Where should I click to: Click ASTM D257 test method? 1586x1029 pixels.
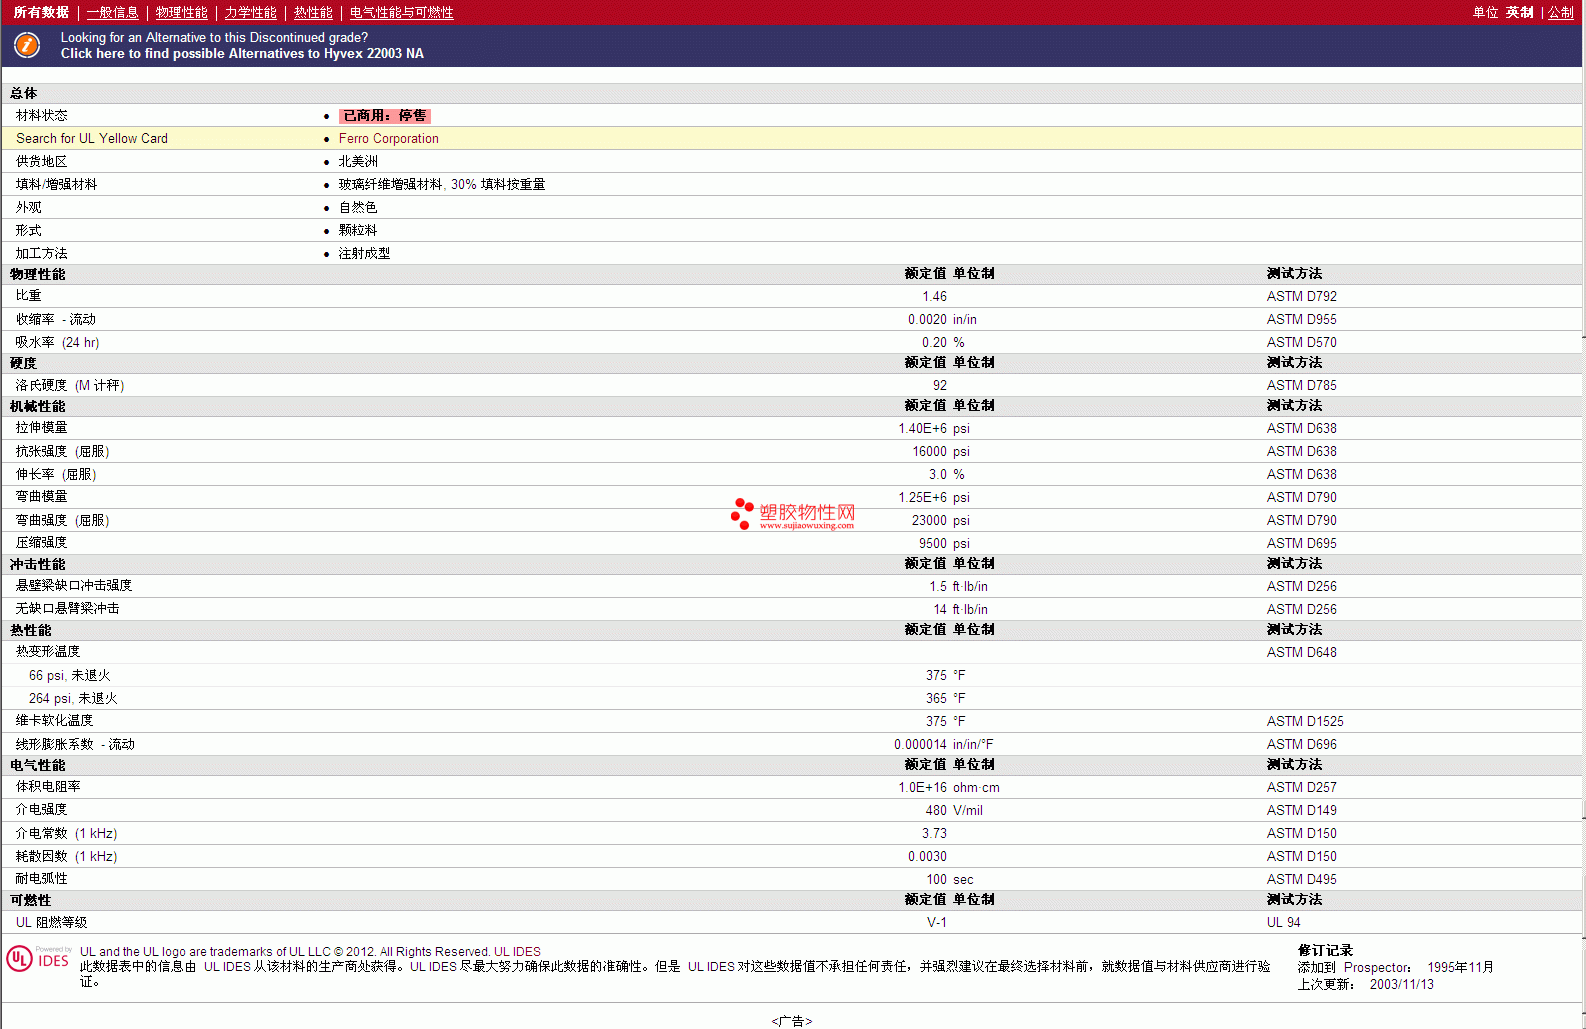[x=1301, y=788]
